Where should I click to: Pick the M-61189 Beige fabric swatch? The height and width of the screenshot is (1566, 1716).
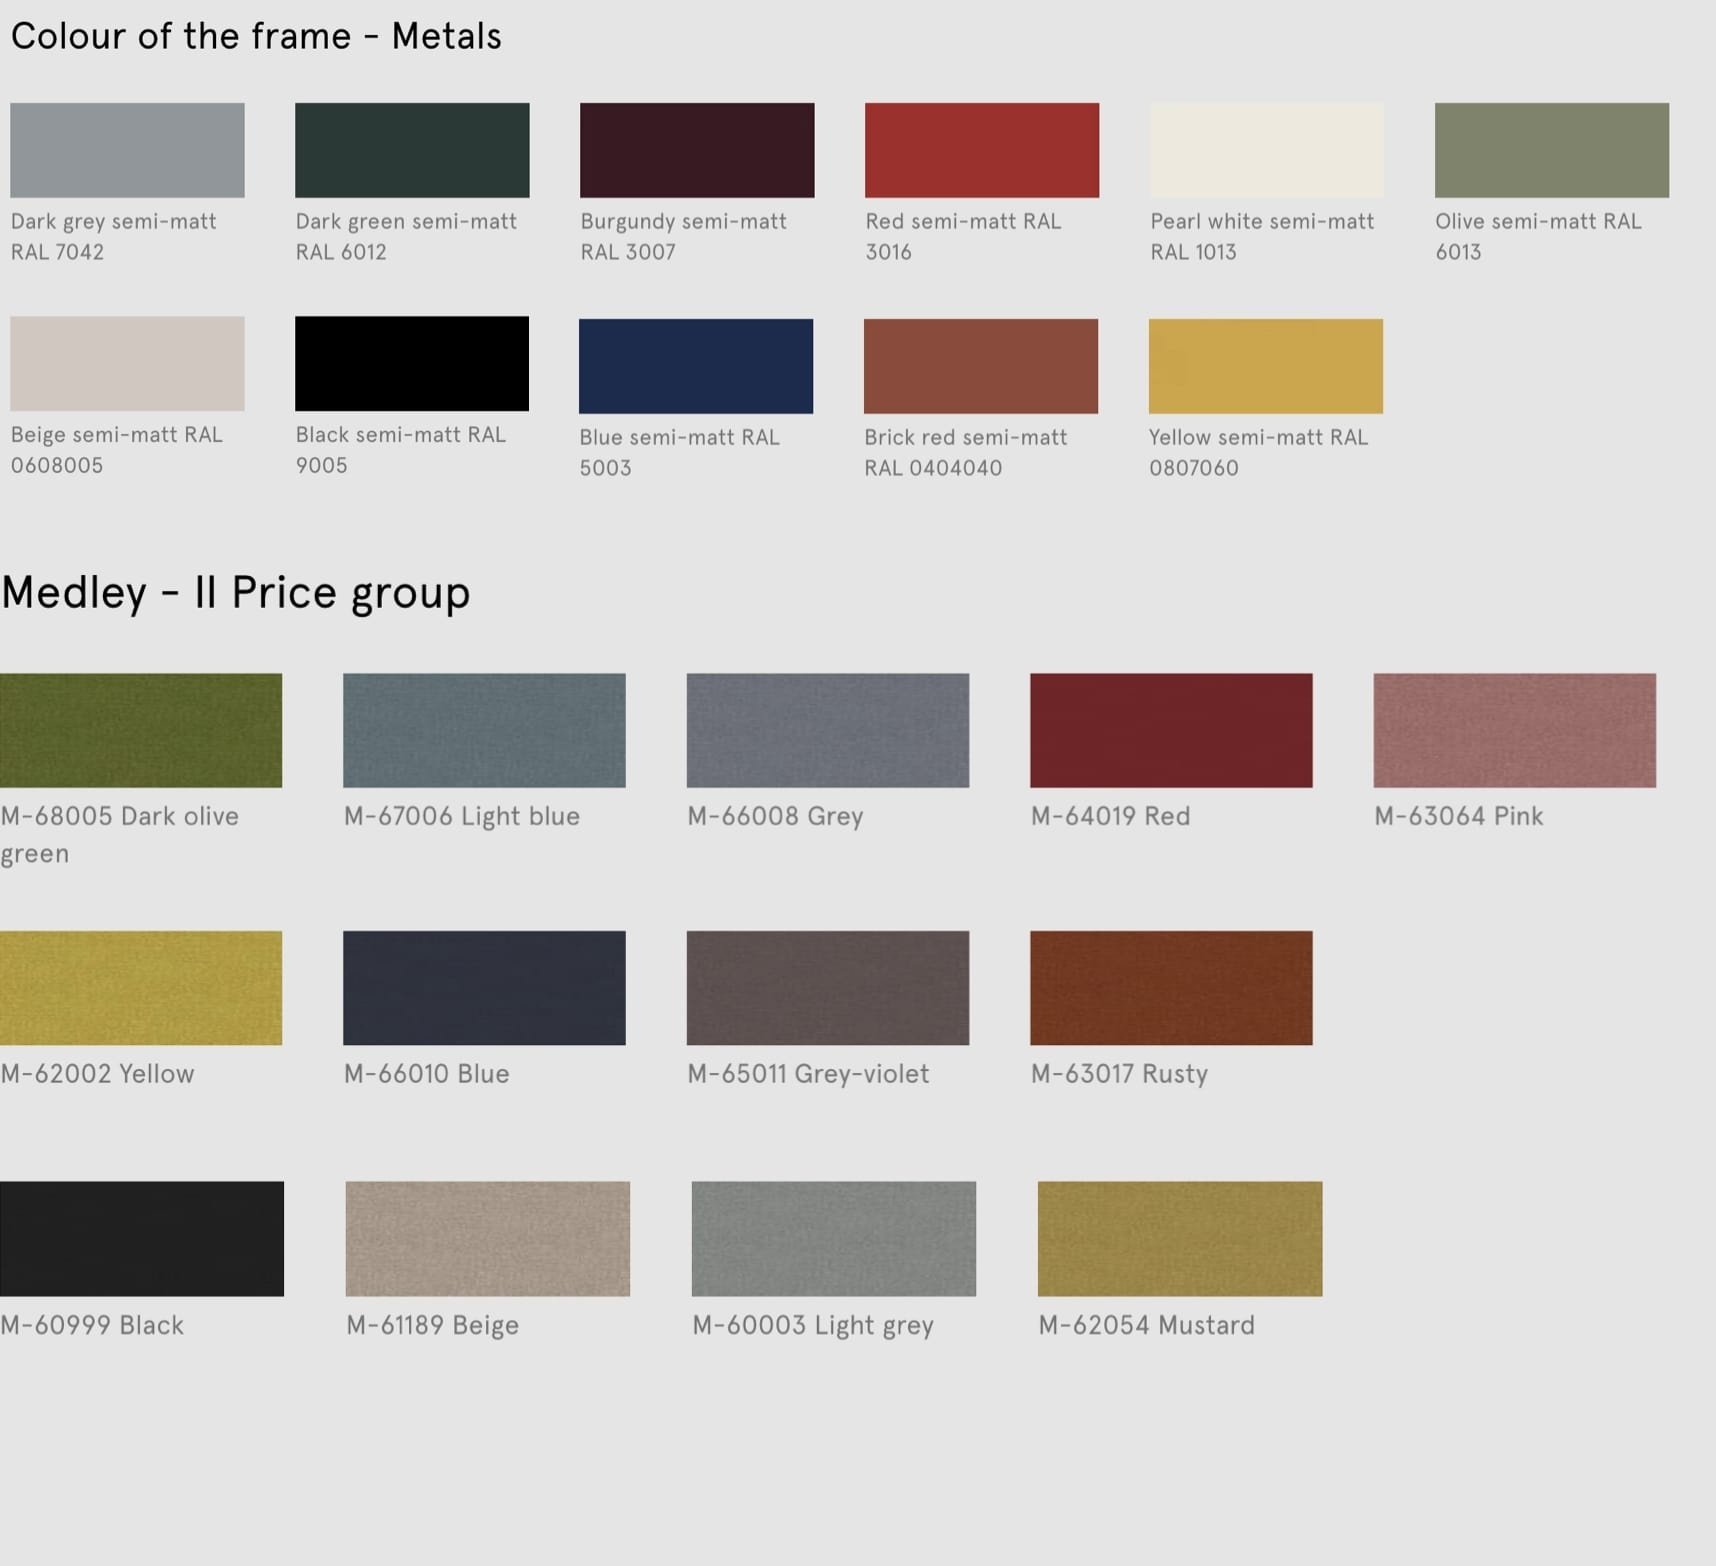click(488, 1238)
